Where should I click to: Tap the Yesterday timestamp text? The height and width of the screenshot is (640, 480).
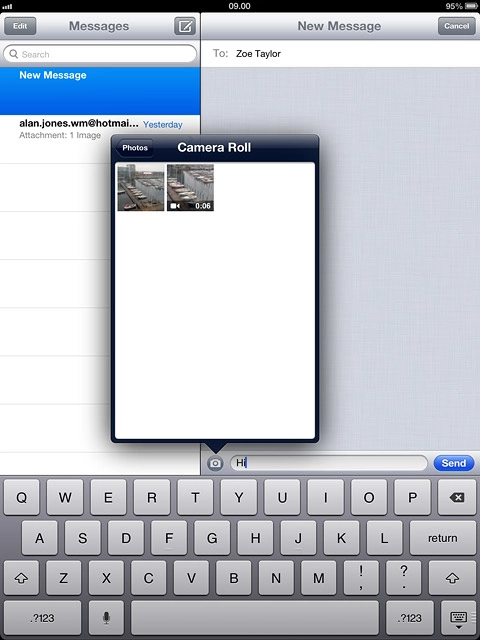point(162,124)
